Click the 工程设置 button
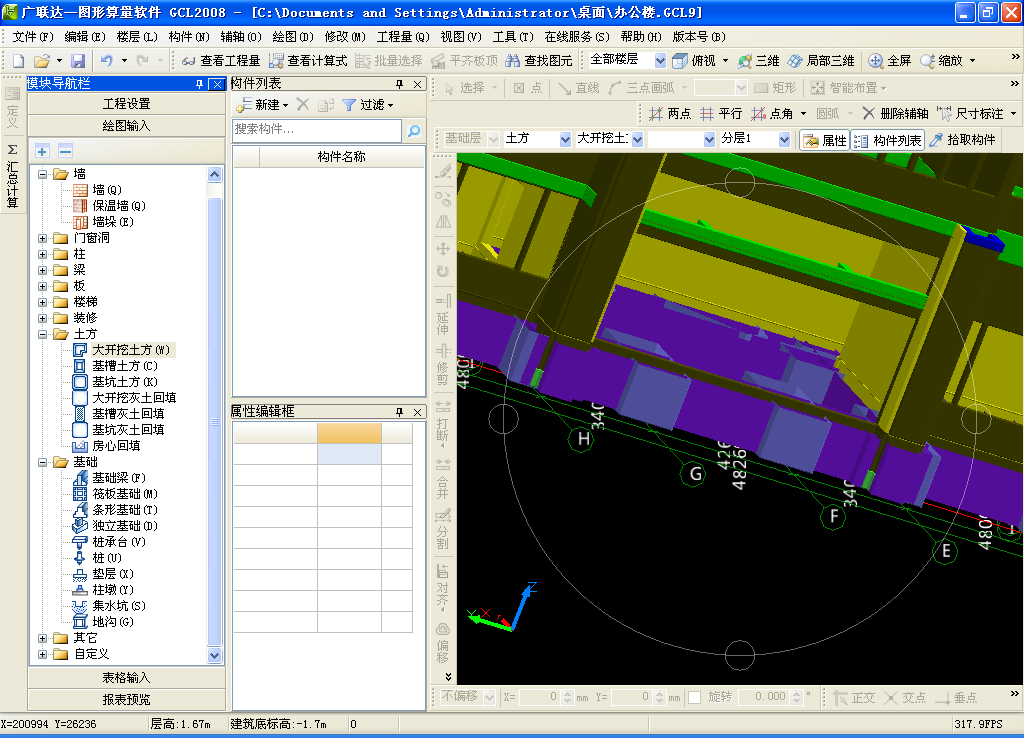 coord(127,104)
